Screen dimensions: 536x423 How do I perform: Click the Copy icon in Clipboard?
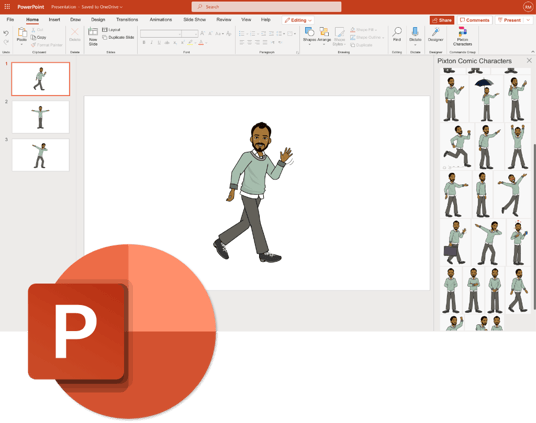[x=34, y=37]
